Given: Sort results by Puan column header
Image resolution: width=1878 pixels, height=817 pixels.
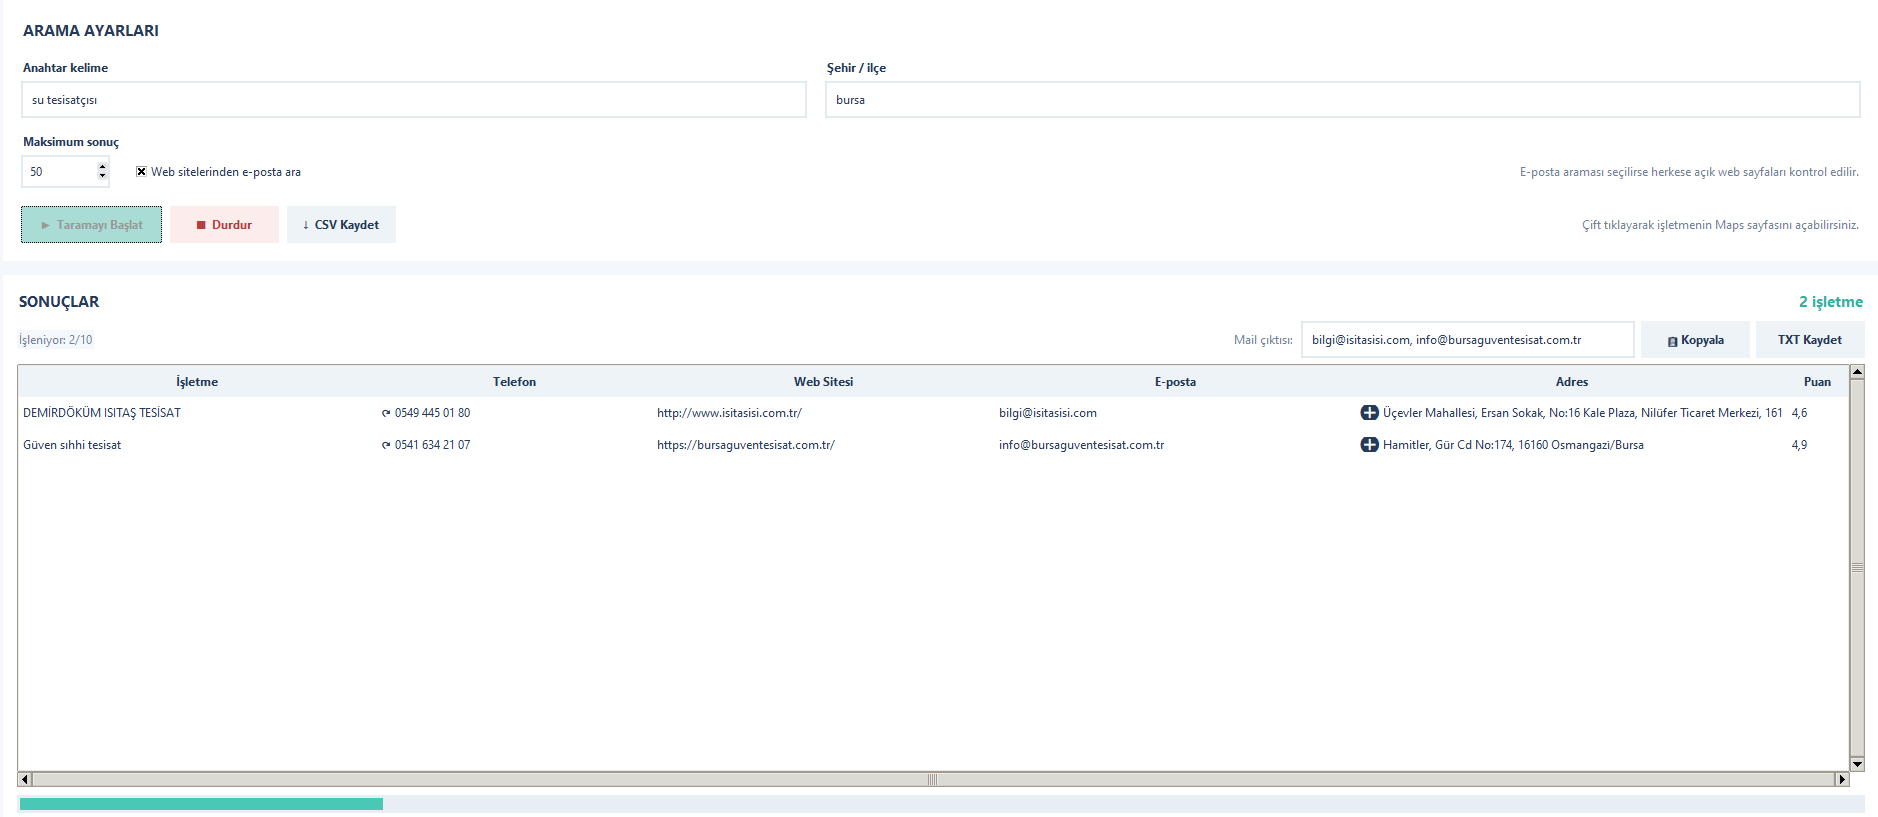Looking at the screenshot, I should 1816,381.
